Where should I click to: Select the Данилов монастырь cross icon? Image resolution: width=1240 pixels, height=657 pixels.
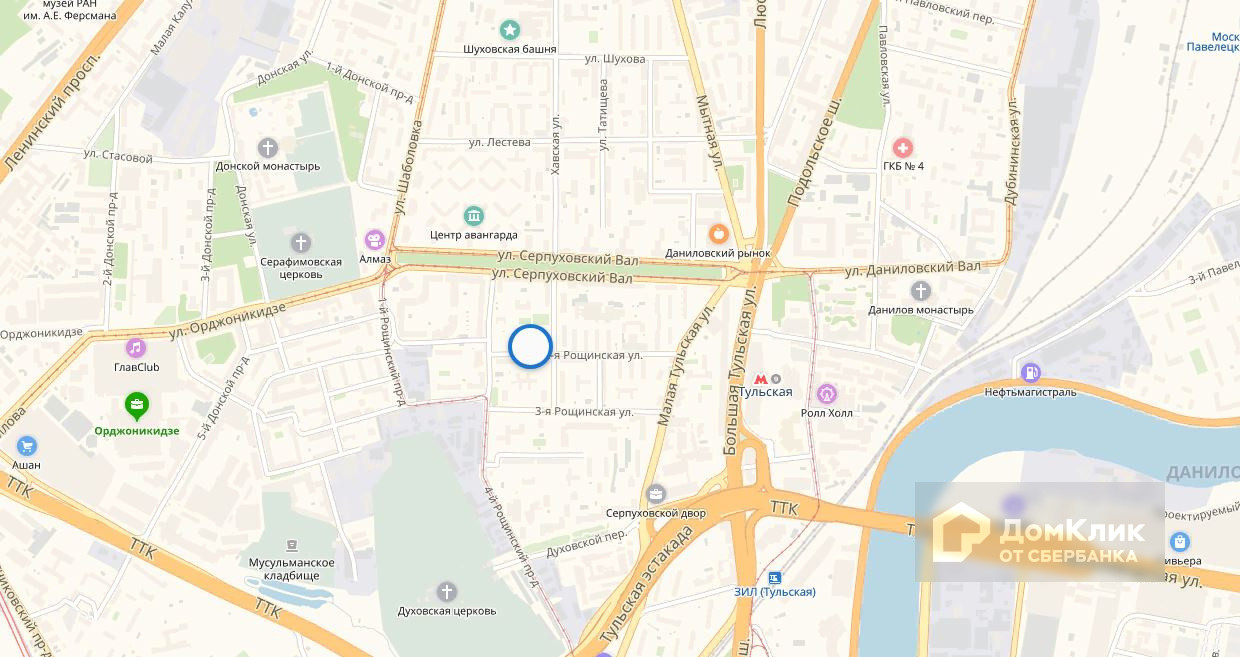click(921, 291)
